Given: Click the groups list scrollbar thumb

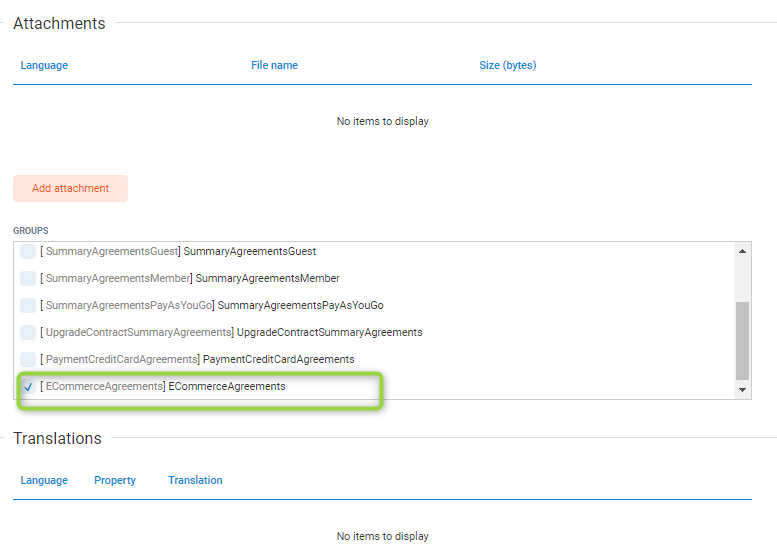Looking at the screenshot, I should point(742,340).
